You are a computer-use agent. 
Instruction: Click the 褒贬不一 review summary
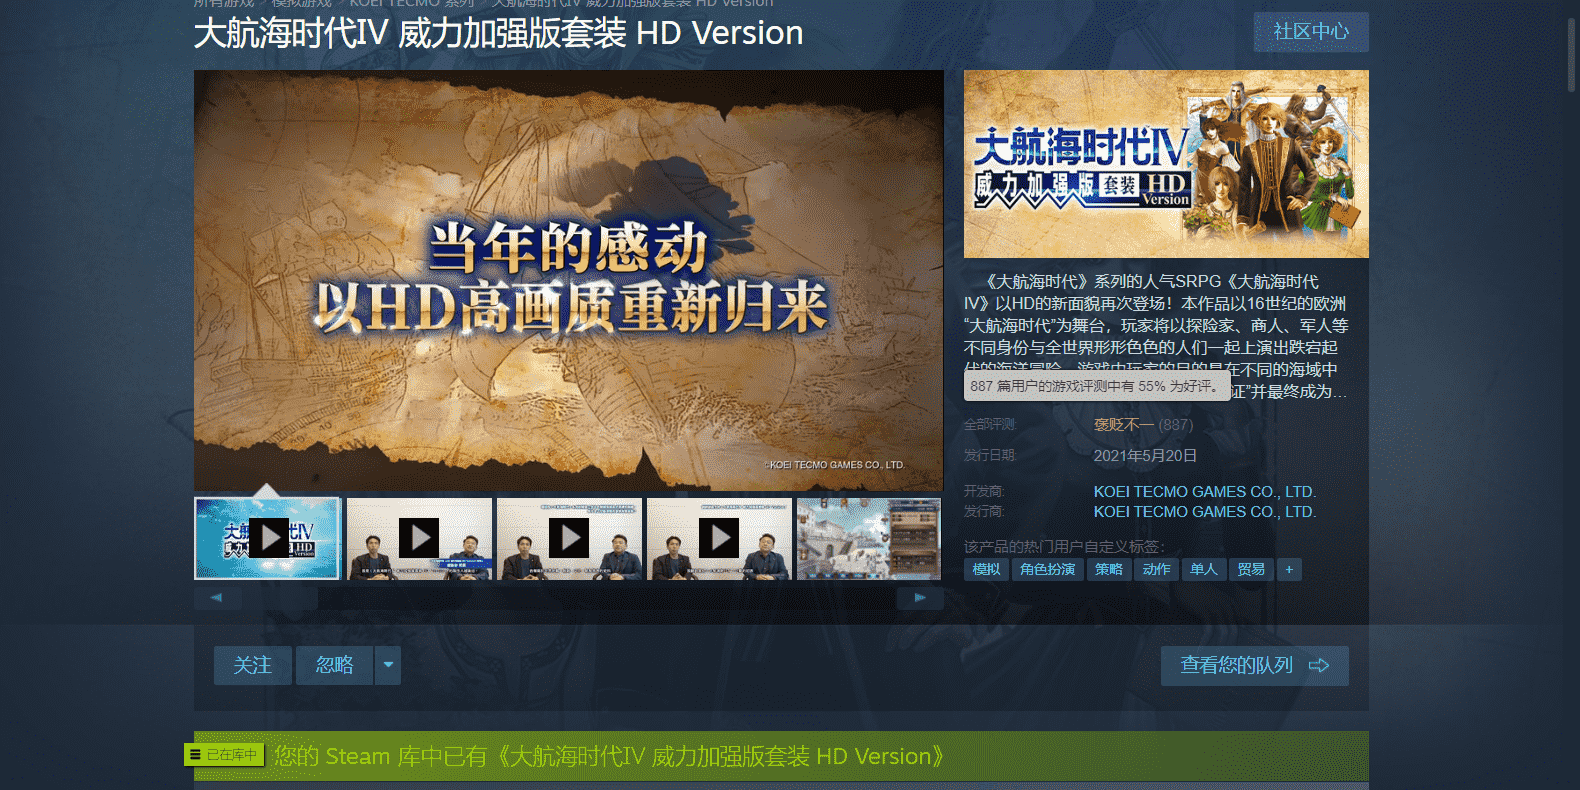[1124, 425]
